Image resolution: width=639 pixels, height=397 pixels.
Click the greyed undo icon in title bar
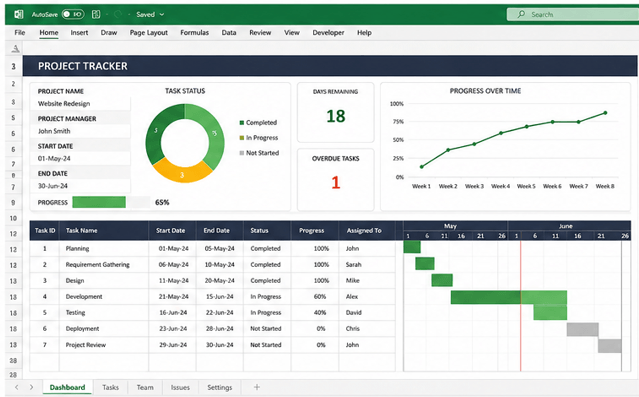(118, 14)
